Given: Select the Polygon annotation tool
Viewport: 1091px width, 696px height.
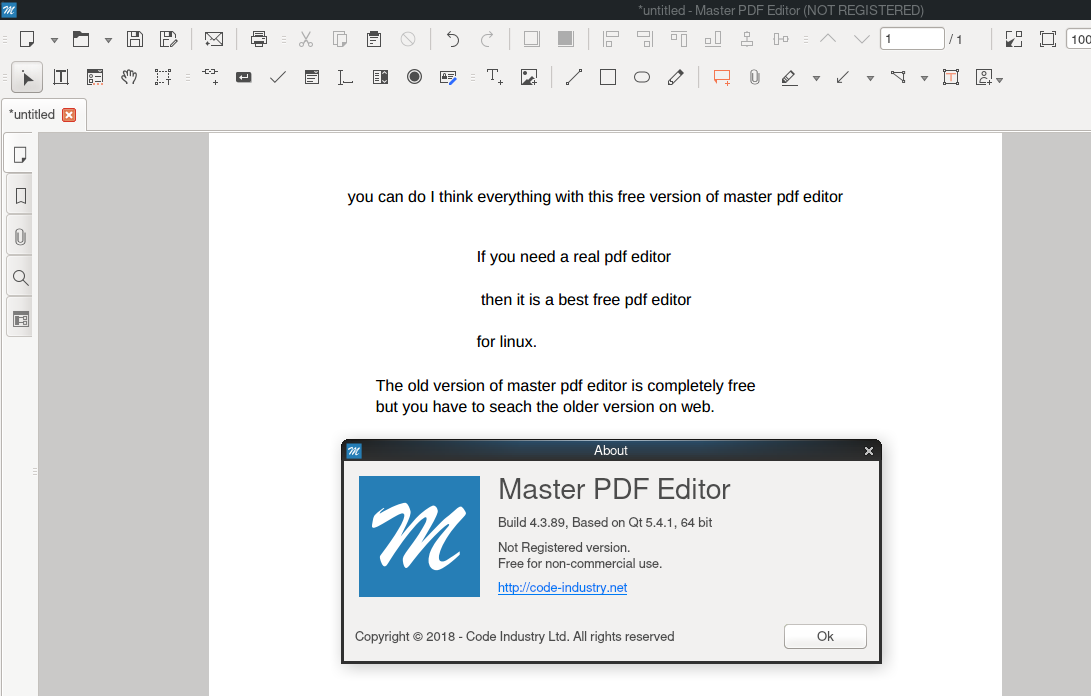Looking at the screenshot, I should click(898, 77).
